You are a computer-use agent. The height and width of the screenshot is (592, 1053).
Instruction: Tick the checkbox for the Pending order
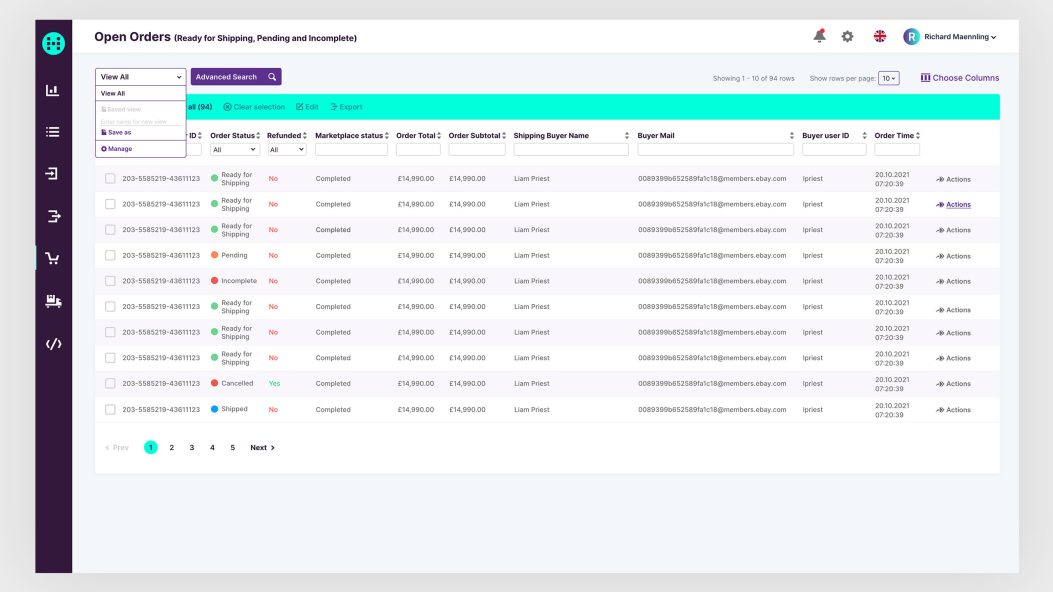pyautogui.click(x=110, y=256)
